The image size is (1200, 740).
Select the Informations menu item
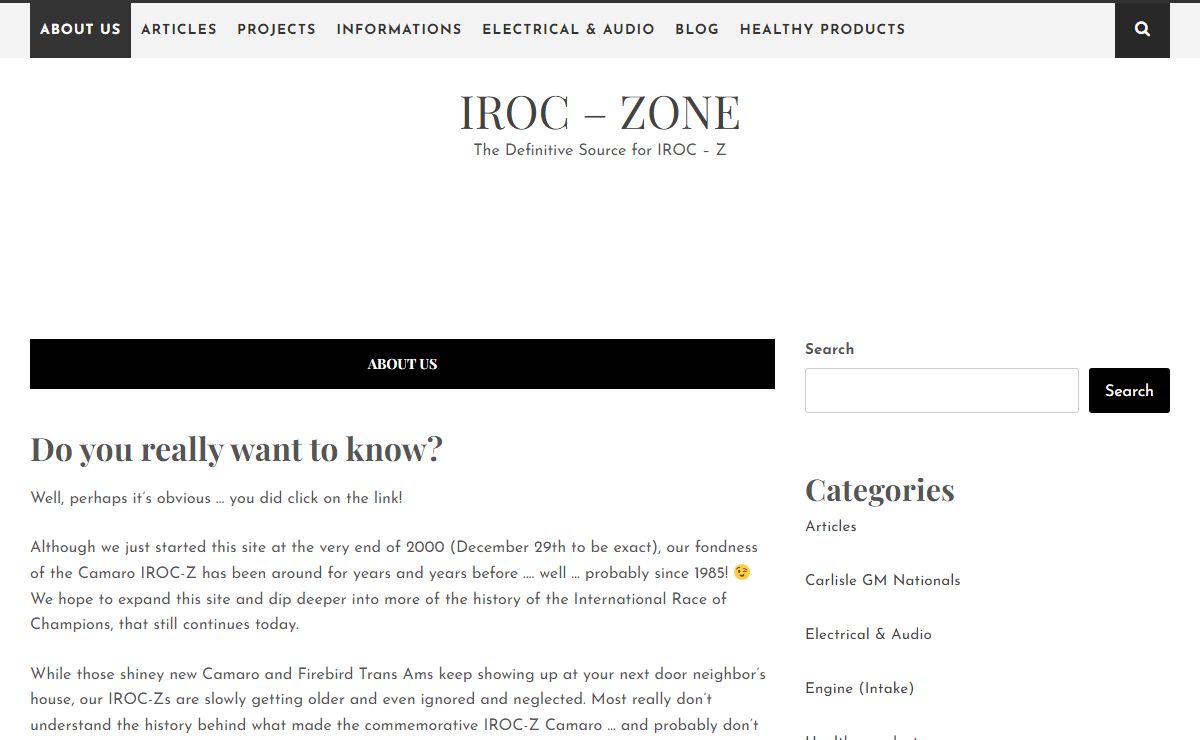(399, 30)
